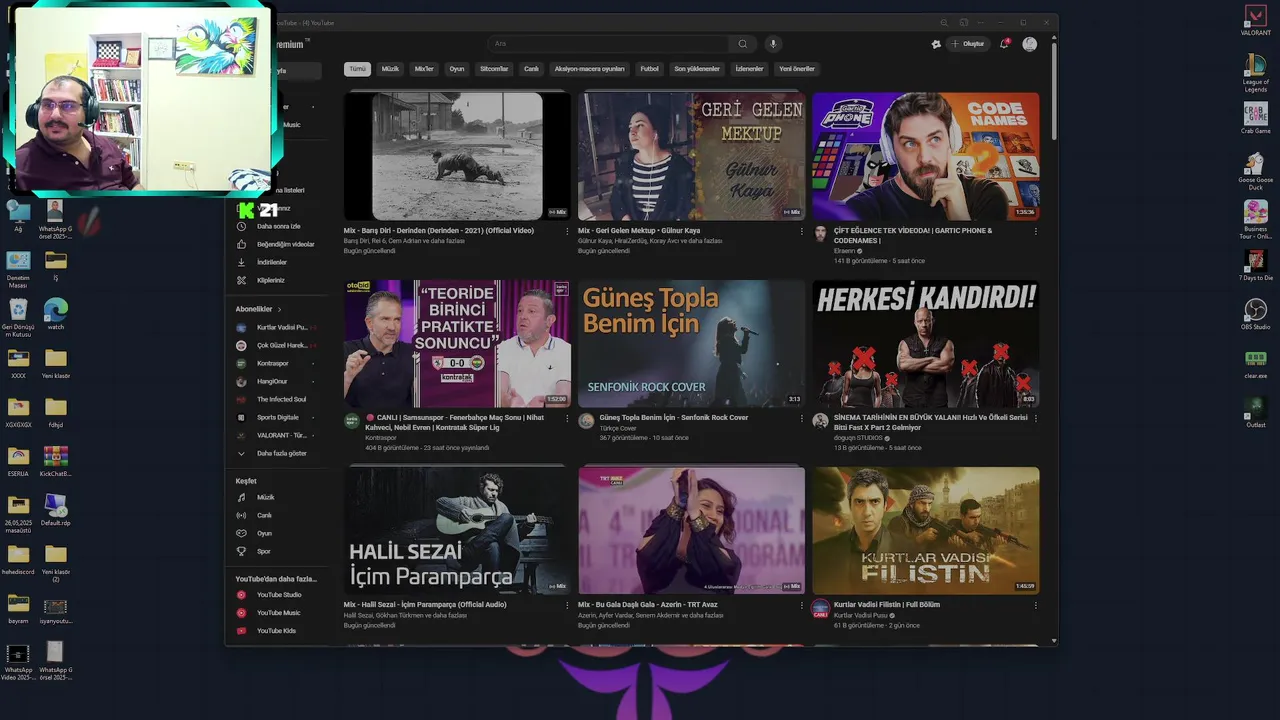The width and height of the screenshot is (1280, 720).
Task: Click the Oluştur create button
Action: coord(968,44)
